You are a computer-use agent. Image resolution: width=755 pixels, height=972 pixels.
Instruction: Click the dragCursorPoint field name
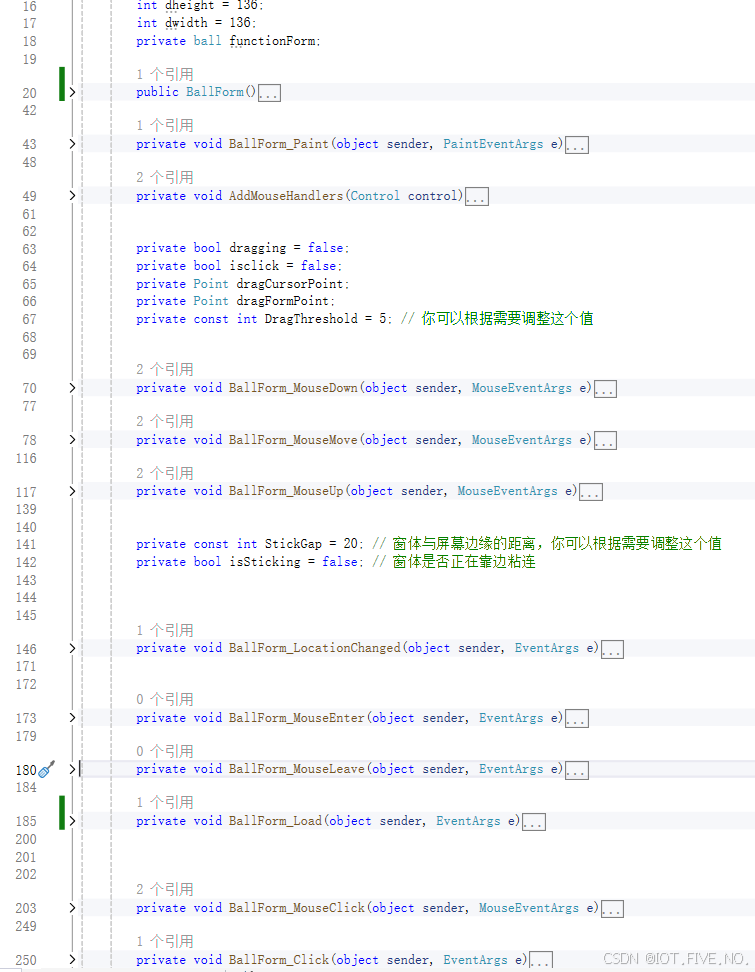(289, 284)
